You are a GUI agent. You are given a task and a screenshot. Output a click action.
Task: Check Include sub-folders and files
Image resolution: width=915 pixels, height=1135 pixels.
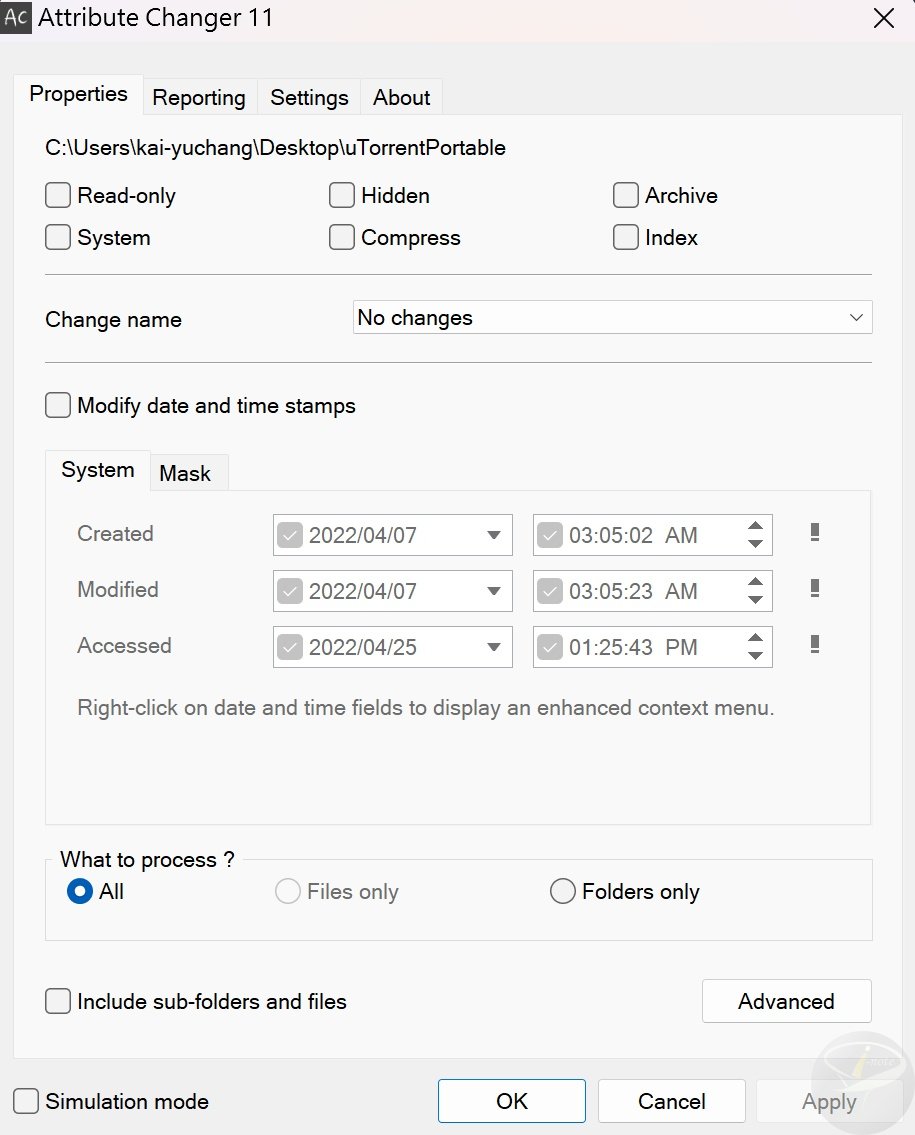pos(57,1001)
